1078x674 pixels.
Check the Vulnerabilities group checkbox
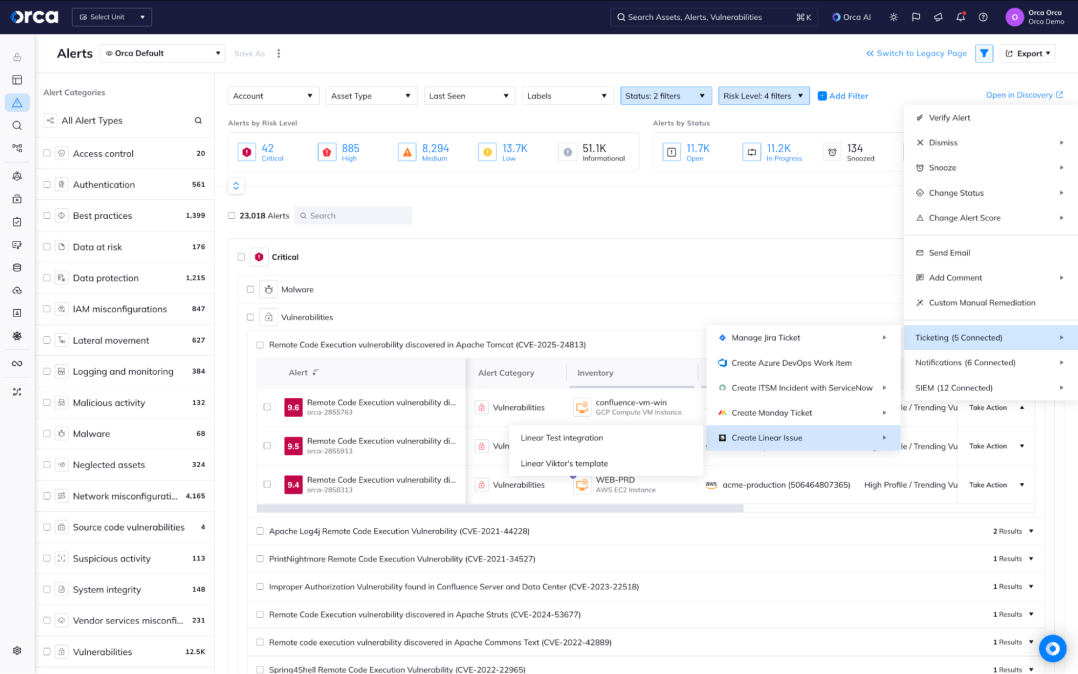point(250,317)
